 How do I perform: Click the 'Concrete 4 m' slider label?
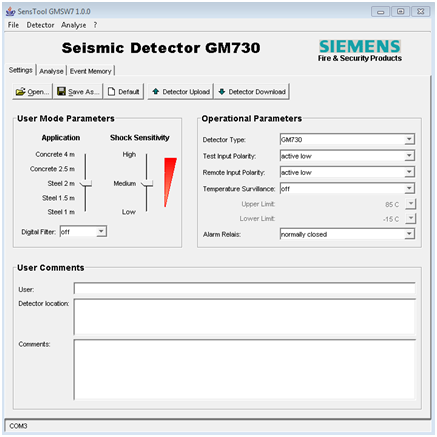55,154
